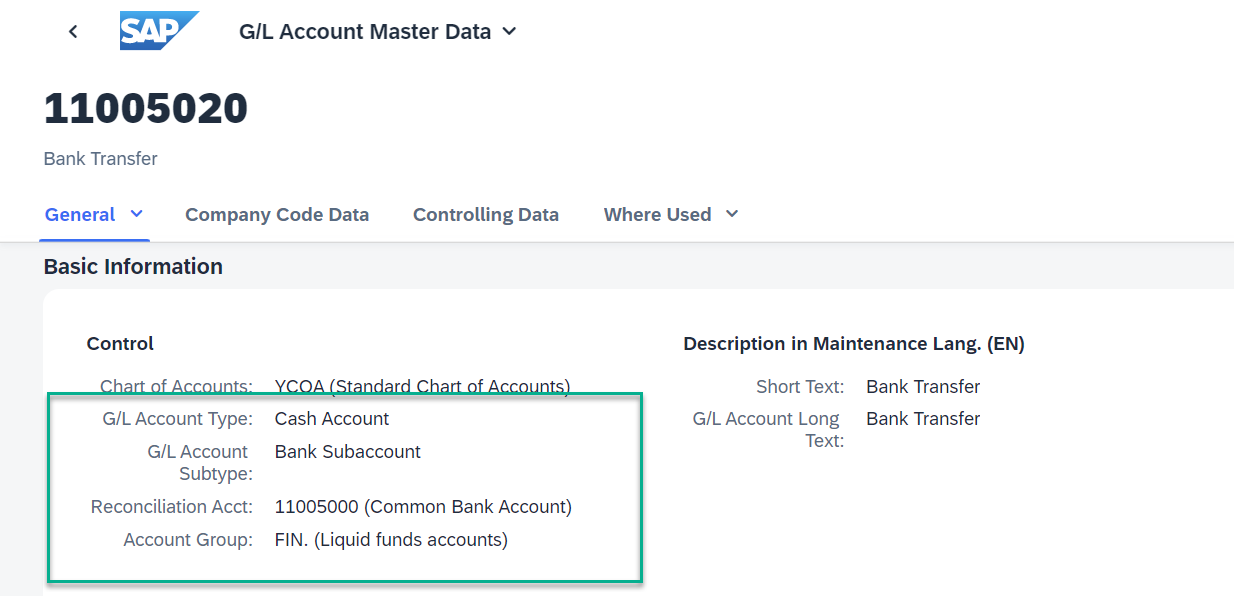Screen dimensions: 1234x596
Task: Open reconciliation account 11005000 Common Bank Account
Action: (x=423, y=507)
